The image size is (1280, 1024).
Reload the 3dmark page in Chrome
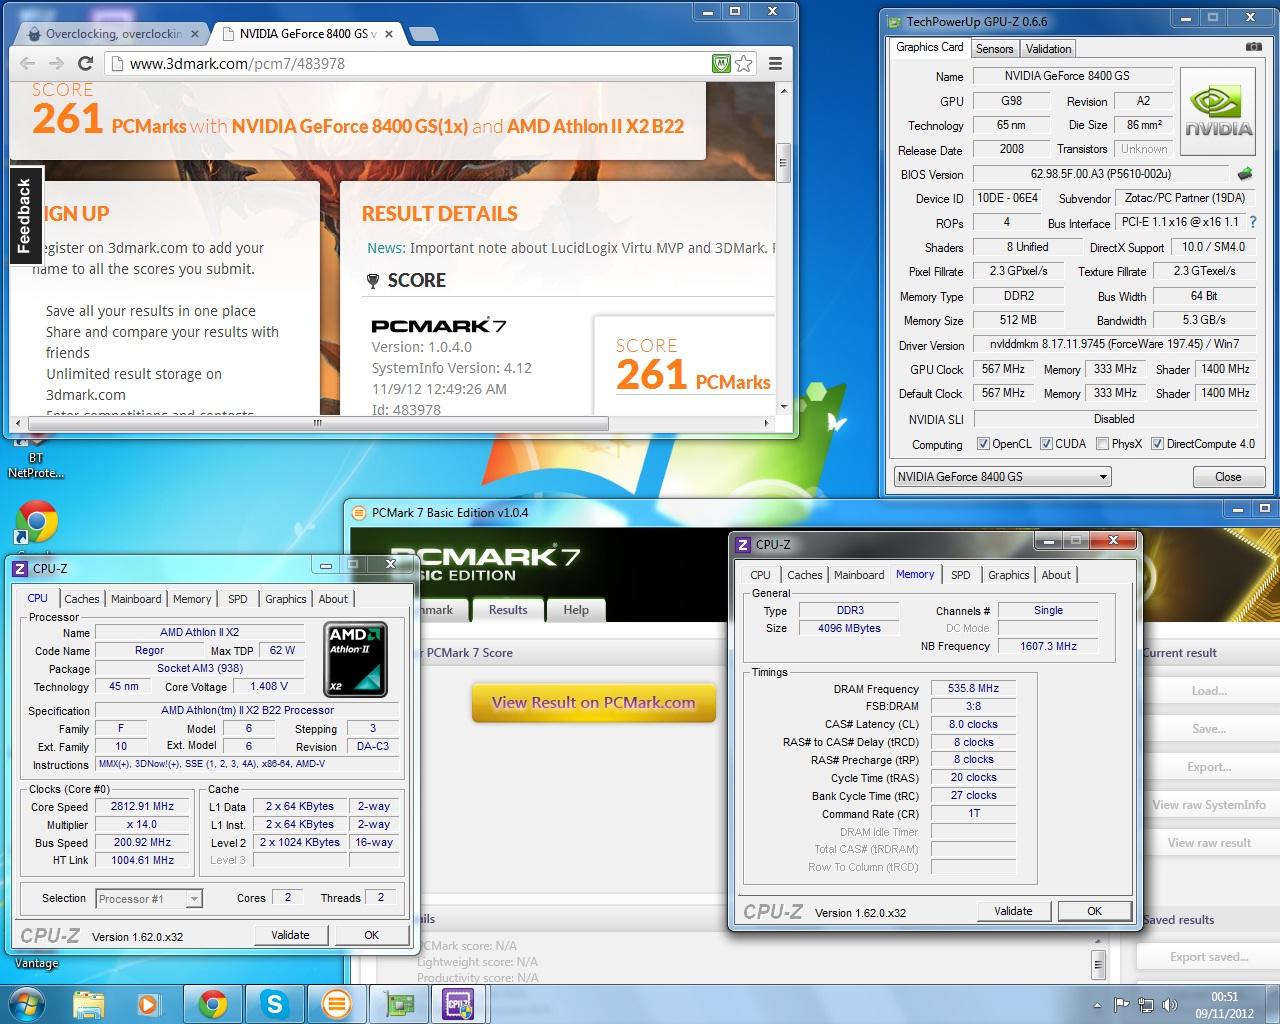pos(86,63)
